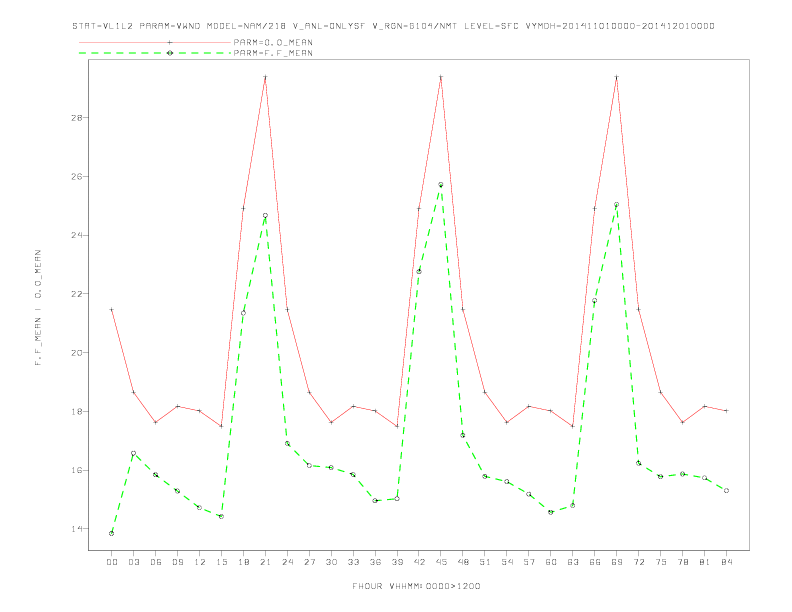Click the x-axis tick label 03
792x612 pixels.
pos(133,562)
